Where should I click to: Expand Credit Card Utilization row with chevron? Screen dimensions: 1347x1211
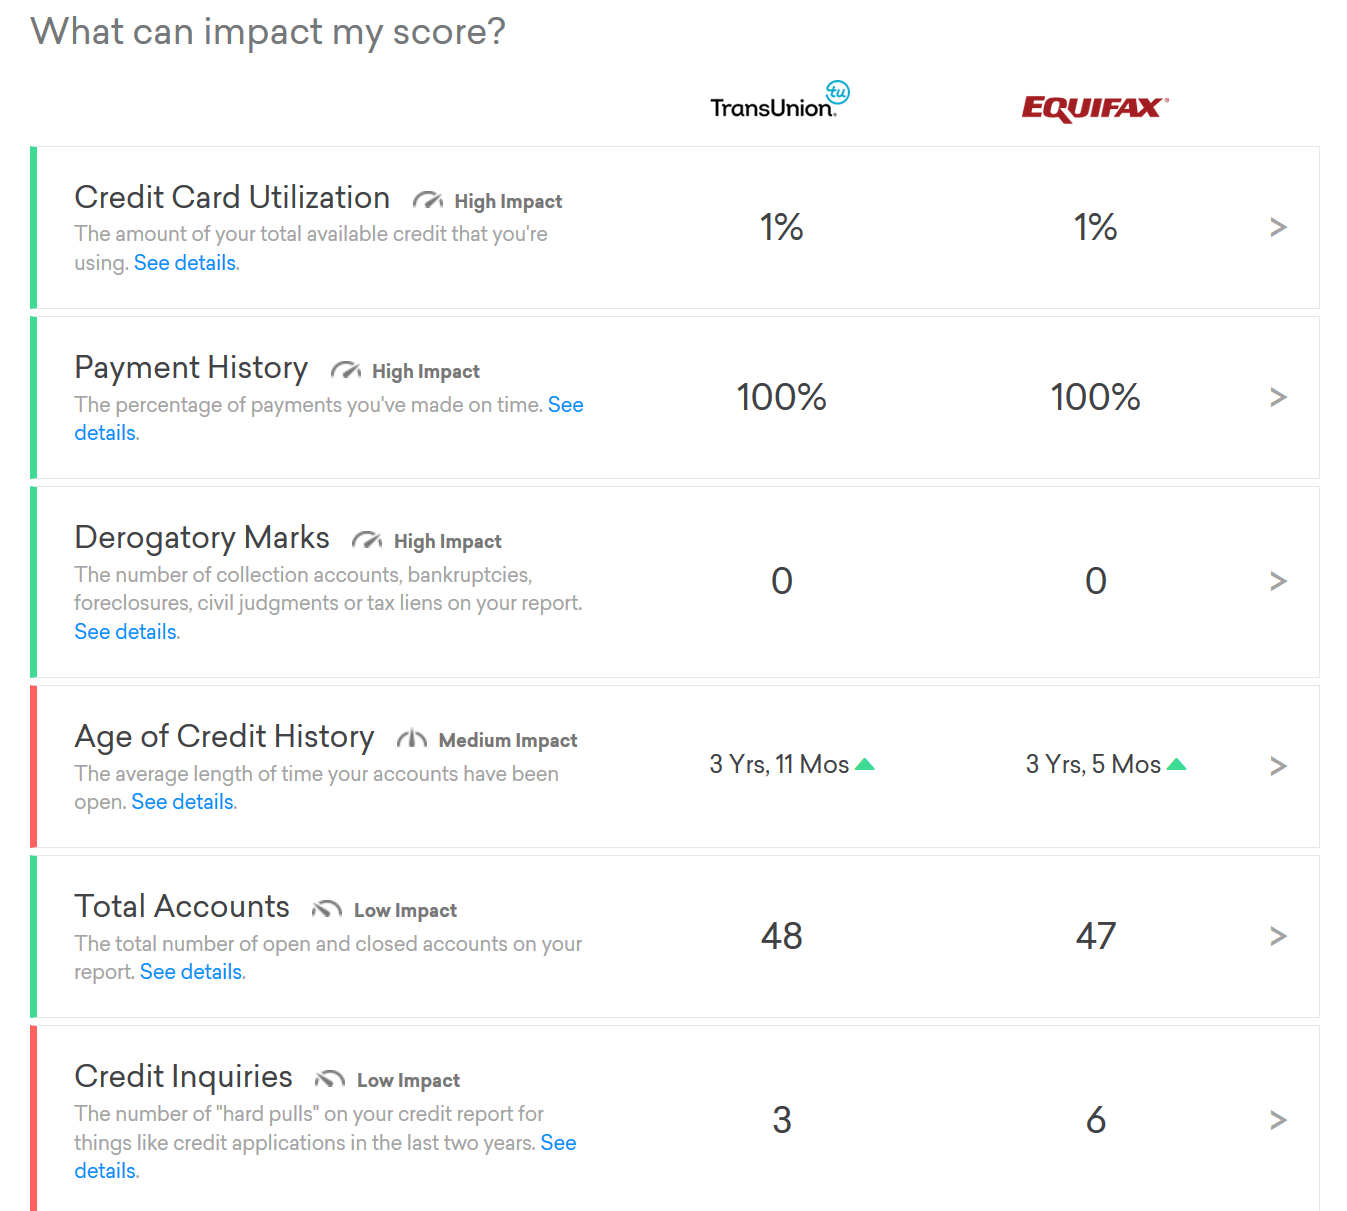(1278, 227)
